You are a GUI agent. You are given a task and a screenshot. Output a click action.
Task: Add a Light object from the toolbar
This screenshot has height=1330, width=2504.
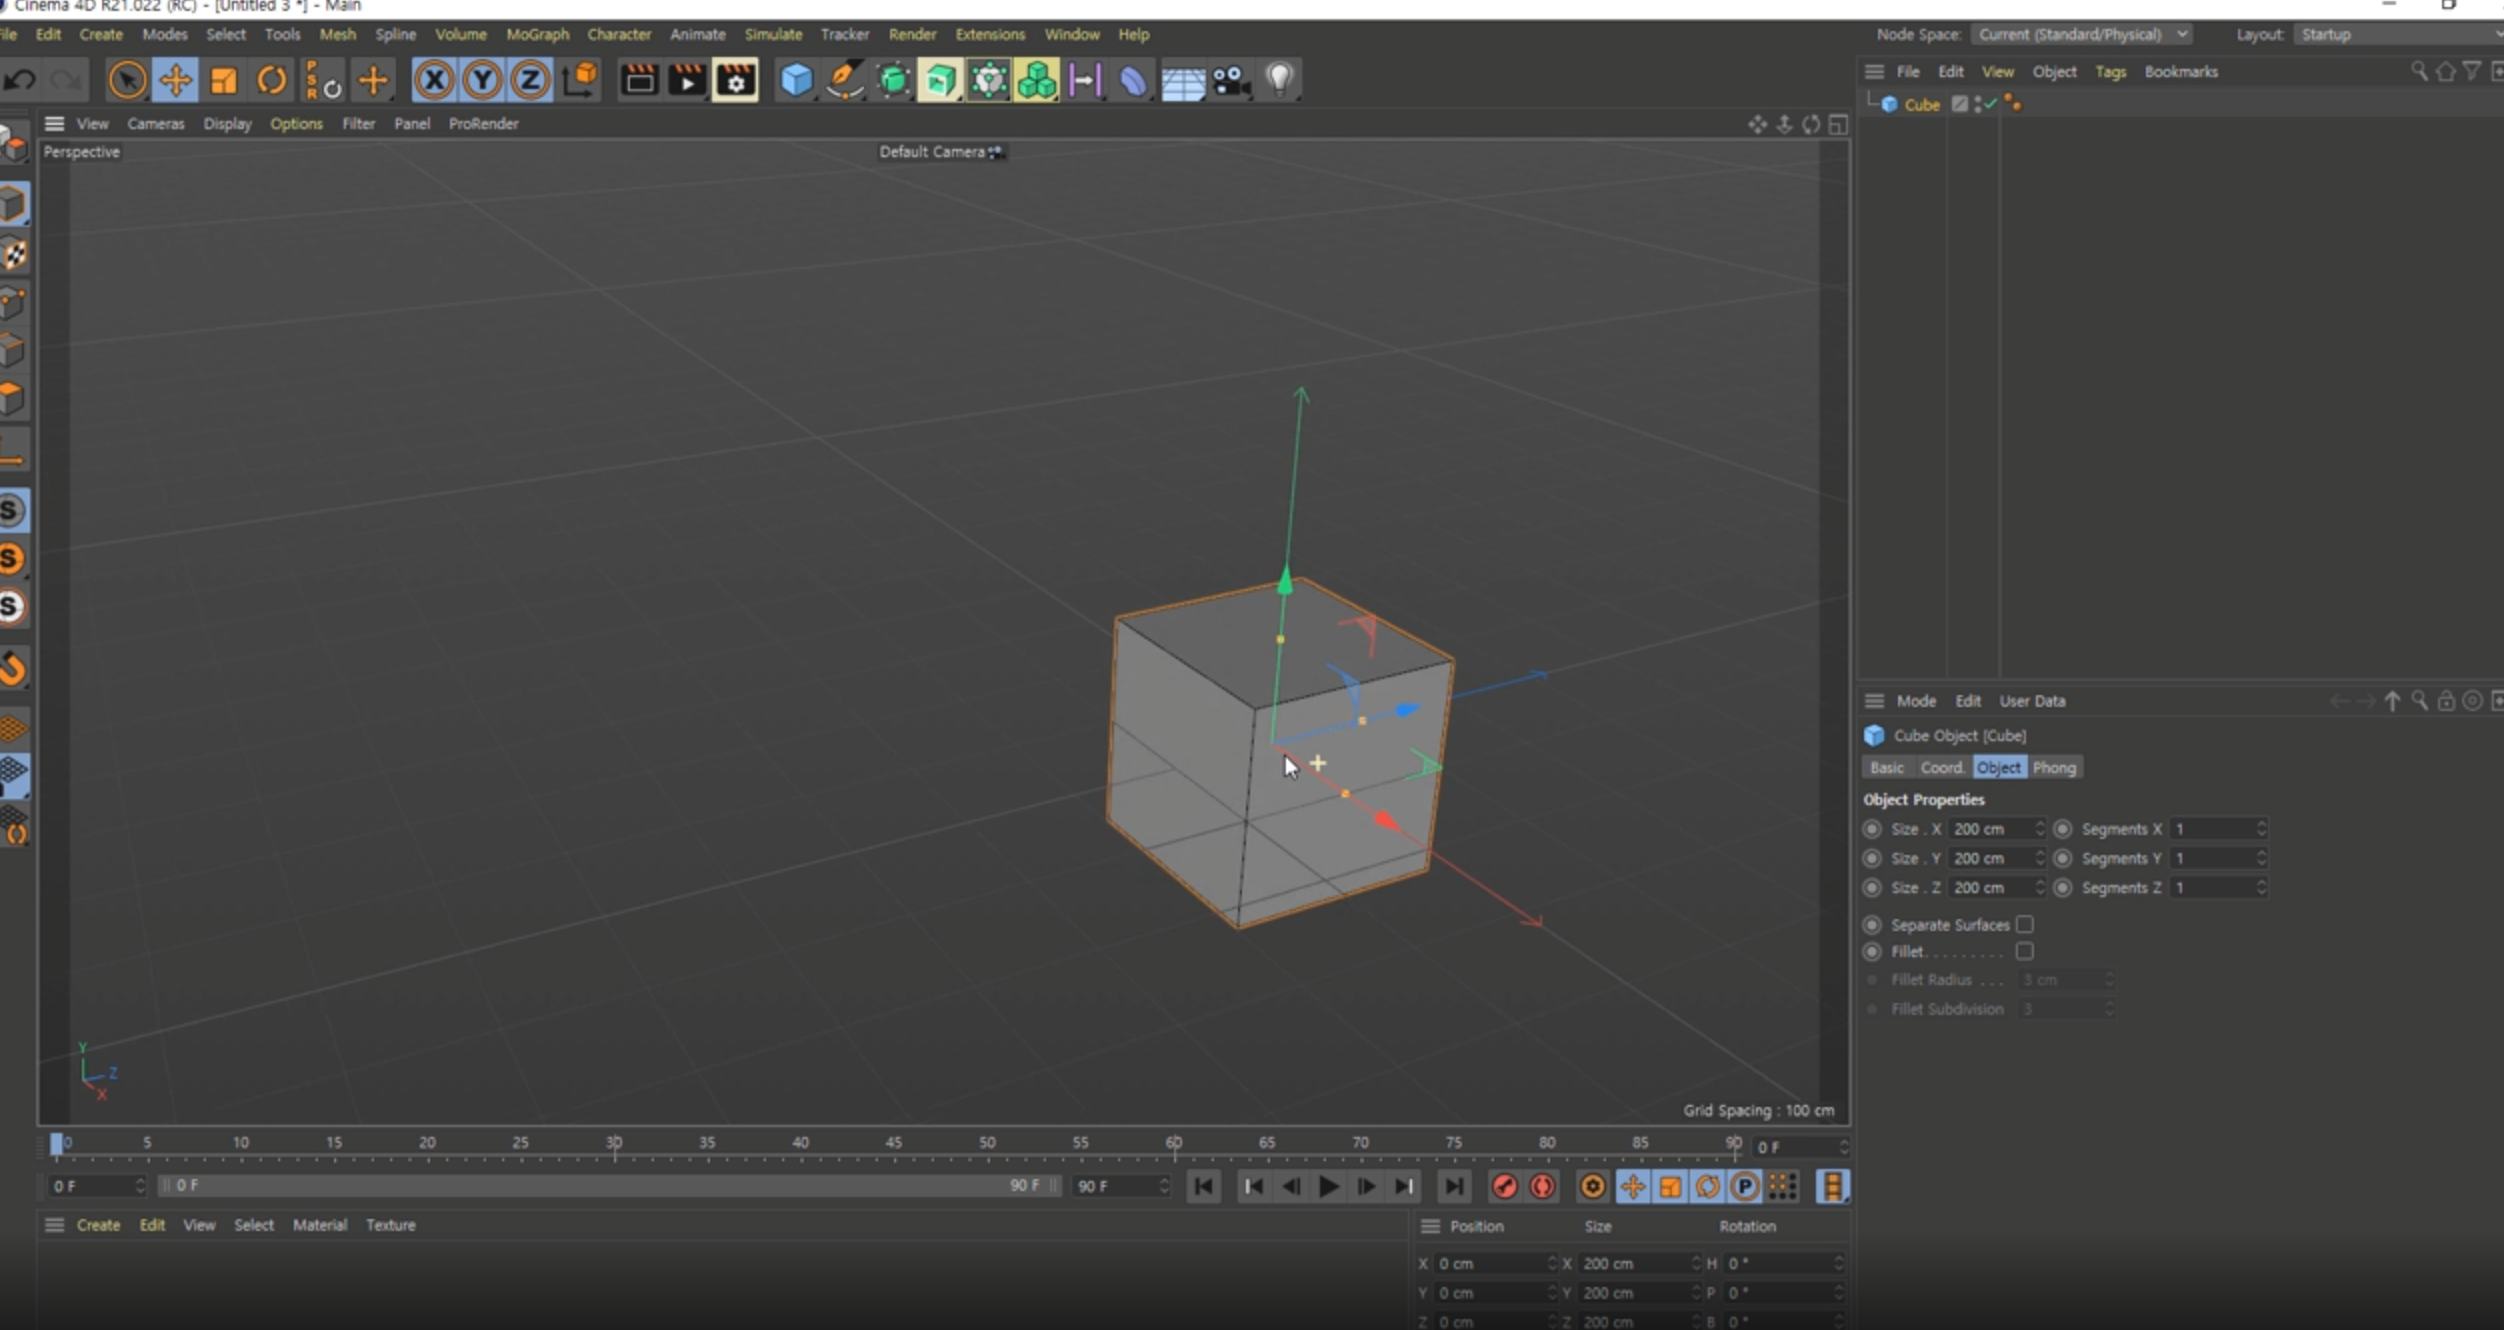[1279, 80]
